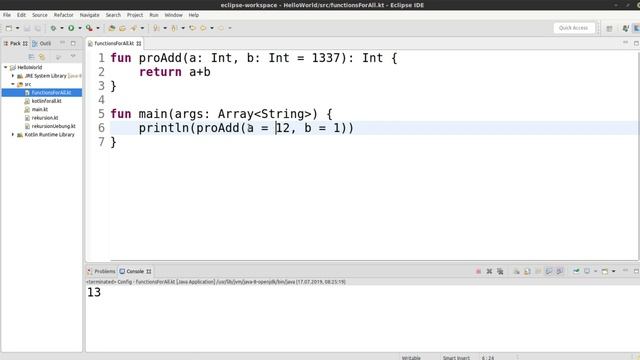Screen dimensions: 640x360
Task: Click the Open Task search icon
Action: (133, 28)
